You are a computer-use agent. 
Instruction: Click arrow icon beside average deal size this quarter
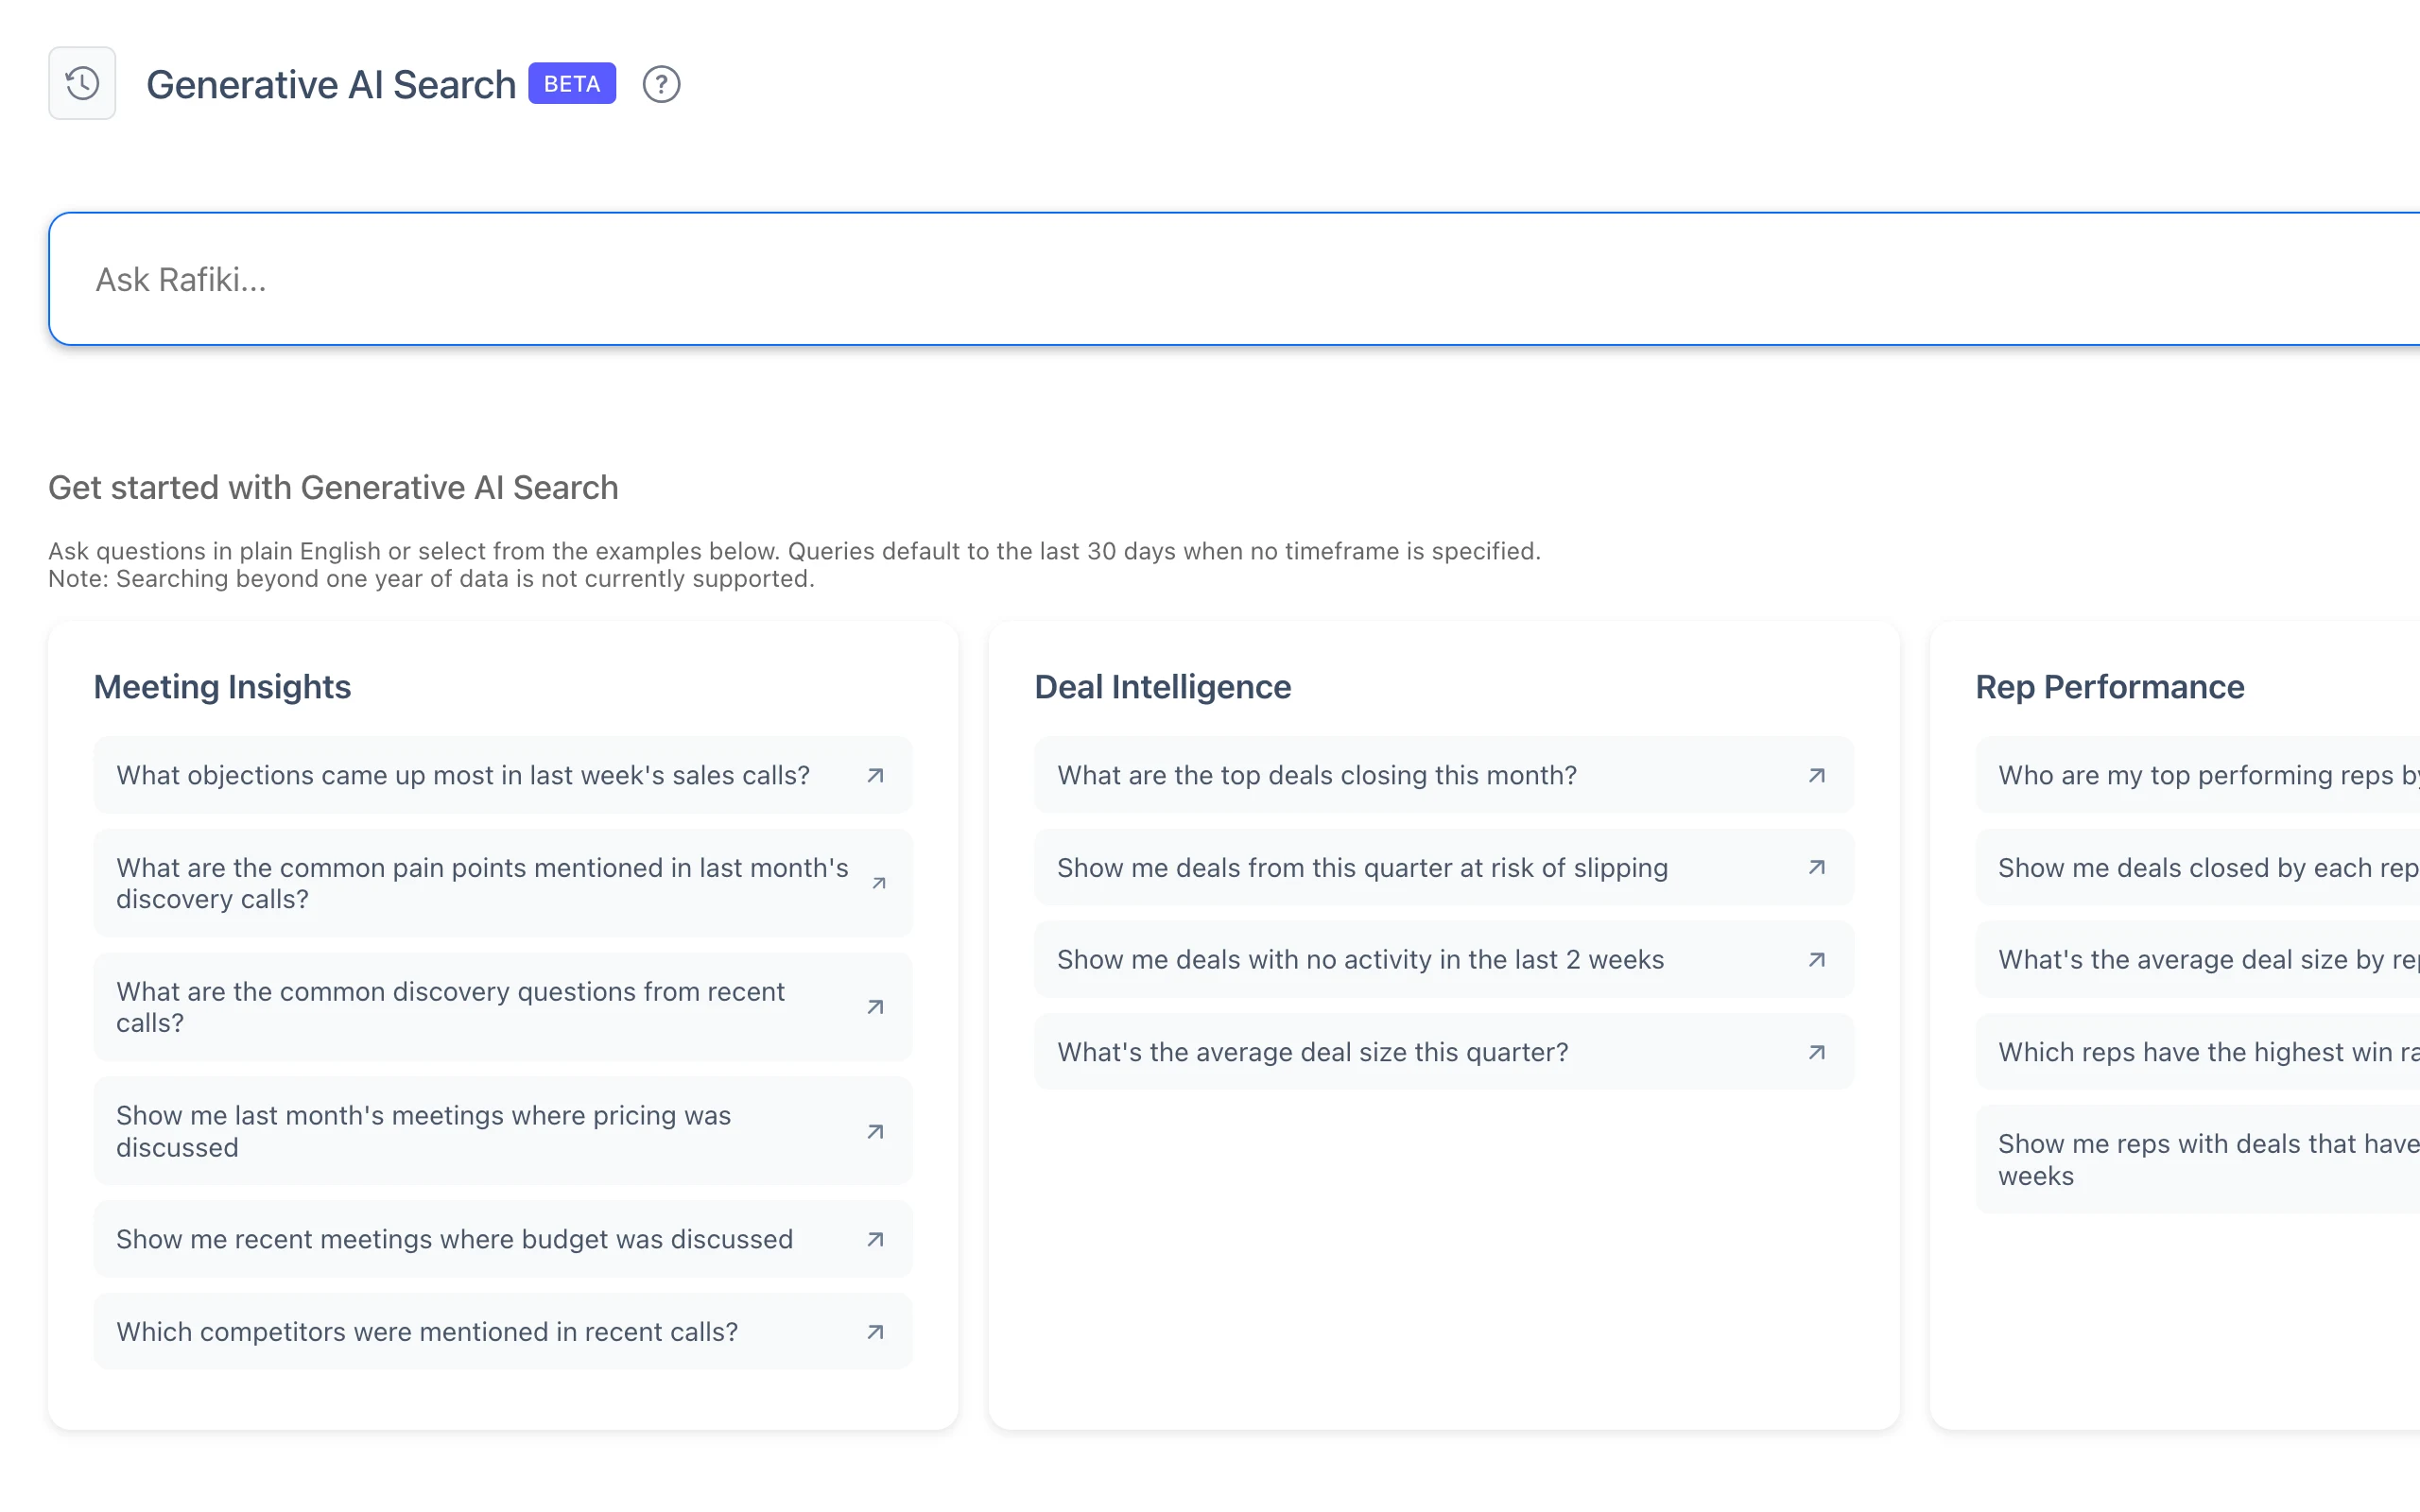(1817, 1052)
